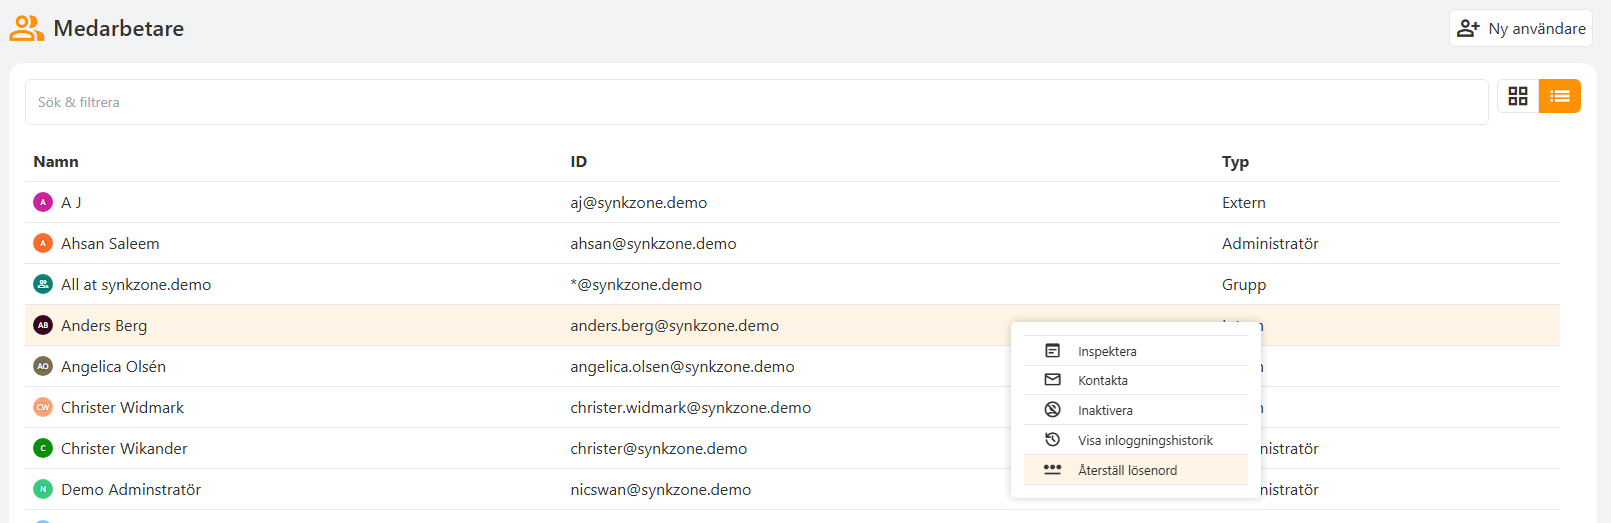Click Angelica Olsén's AO avatar icon
This screenshot has width=1611, height=523.
click(43, 366)
